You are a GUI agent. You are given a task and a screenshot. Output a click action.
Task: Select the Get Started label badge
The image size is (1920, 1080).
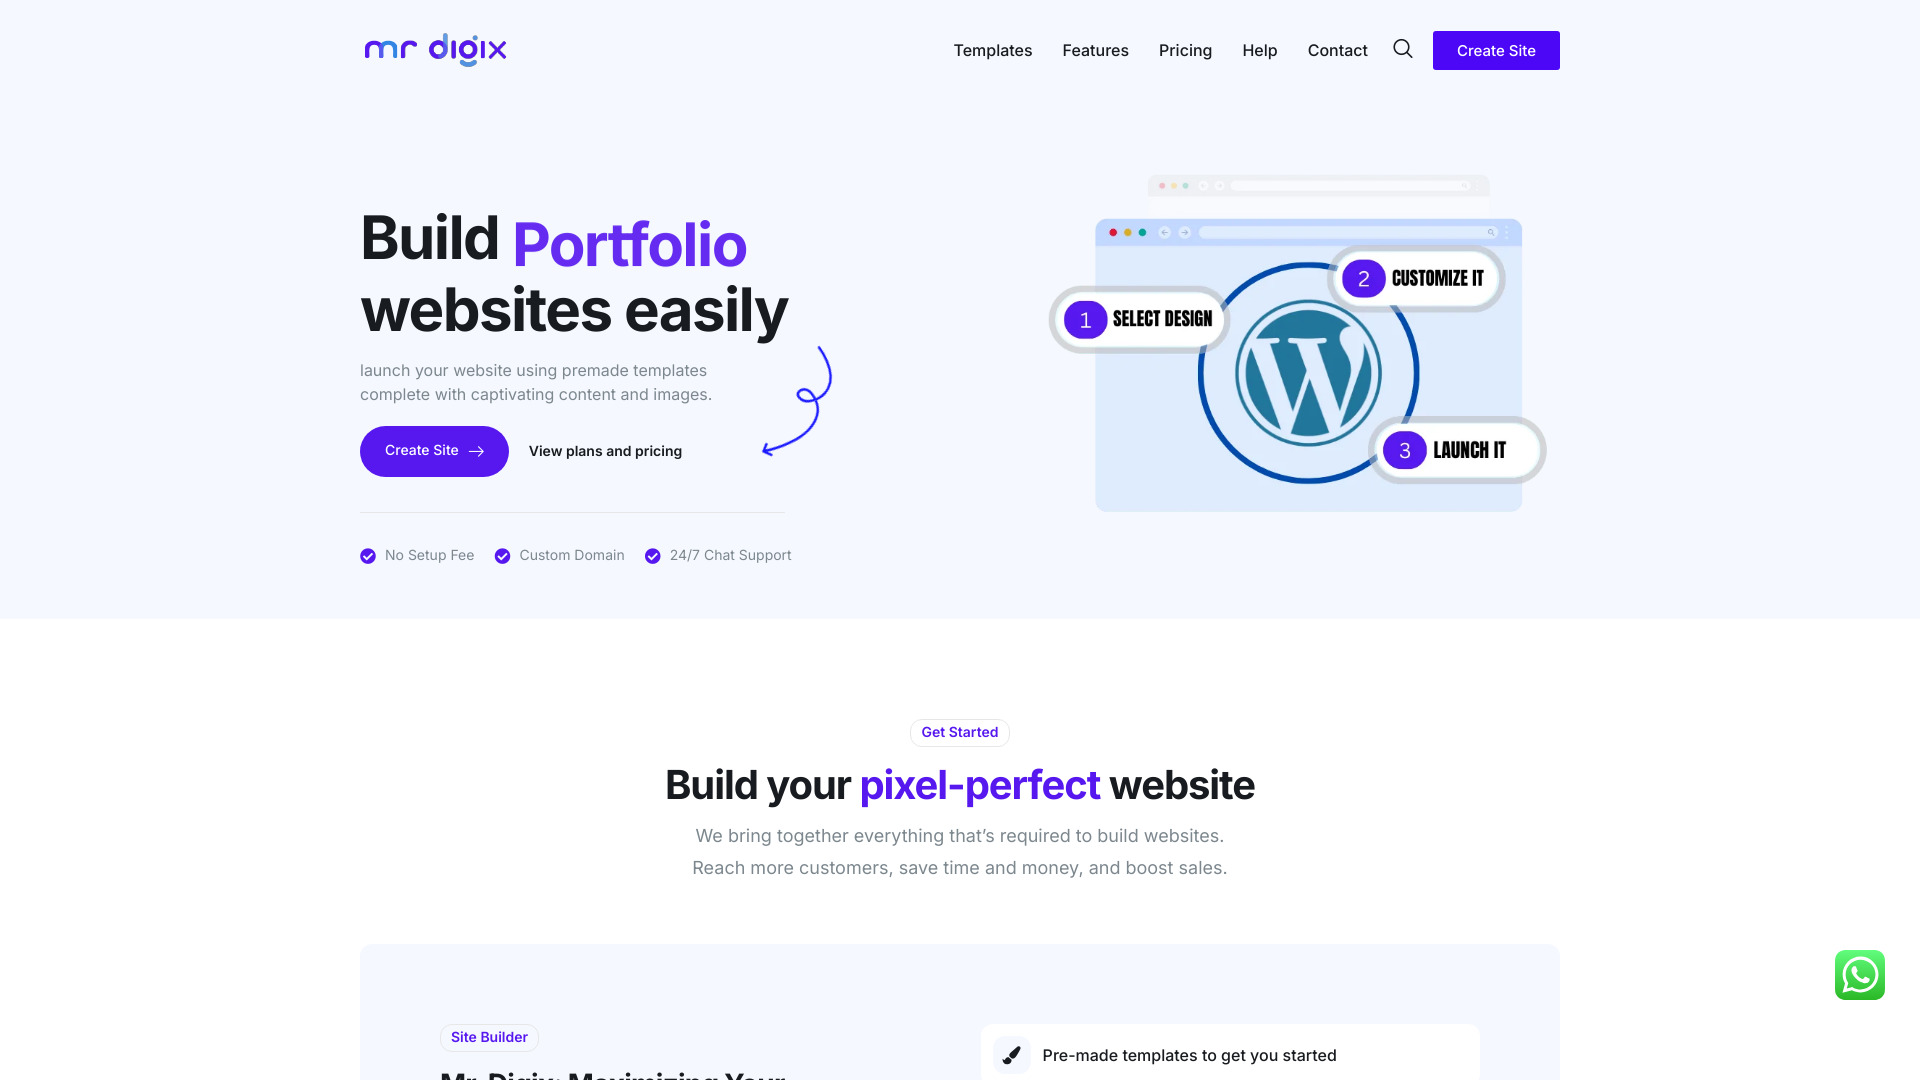point(959,731)
